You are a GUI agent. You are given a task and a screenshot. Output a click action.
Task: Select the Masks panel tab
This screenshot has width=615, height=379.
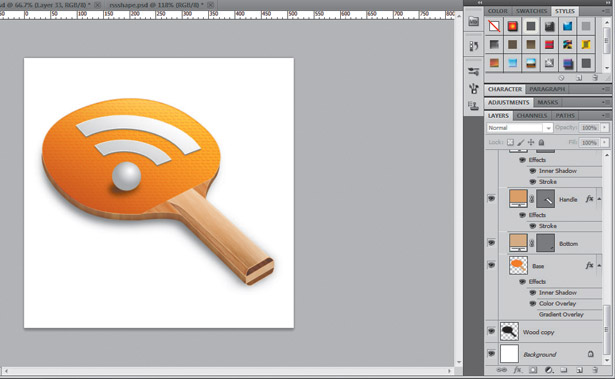click(548, 102)
